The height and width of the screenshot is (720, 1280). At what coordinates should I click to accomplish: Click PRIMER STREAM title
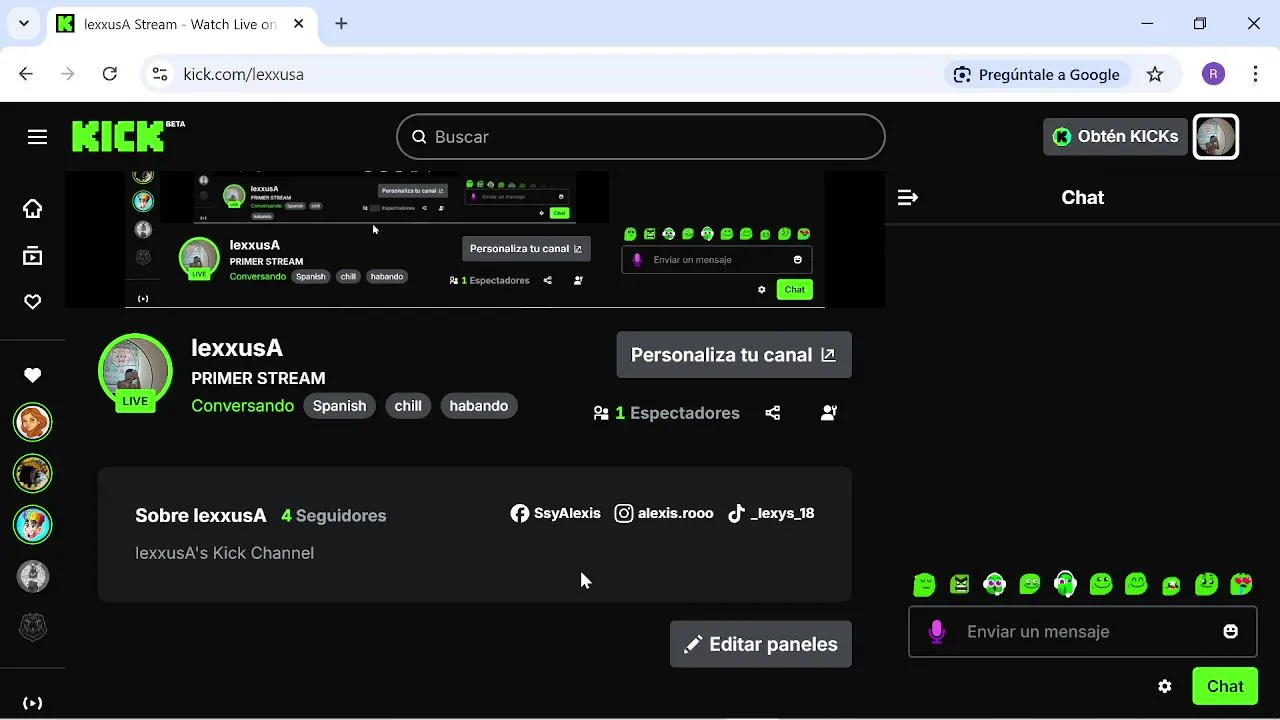[258, 378]
